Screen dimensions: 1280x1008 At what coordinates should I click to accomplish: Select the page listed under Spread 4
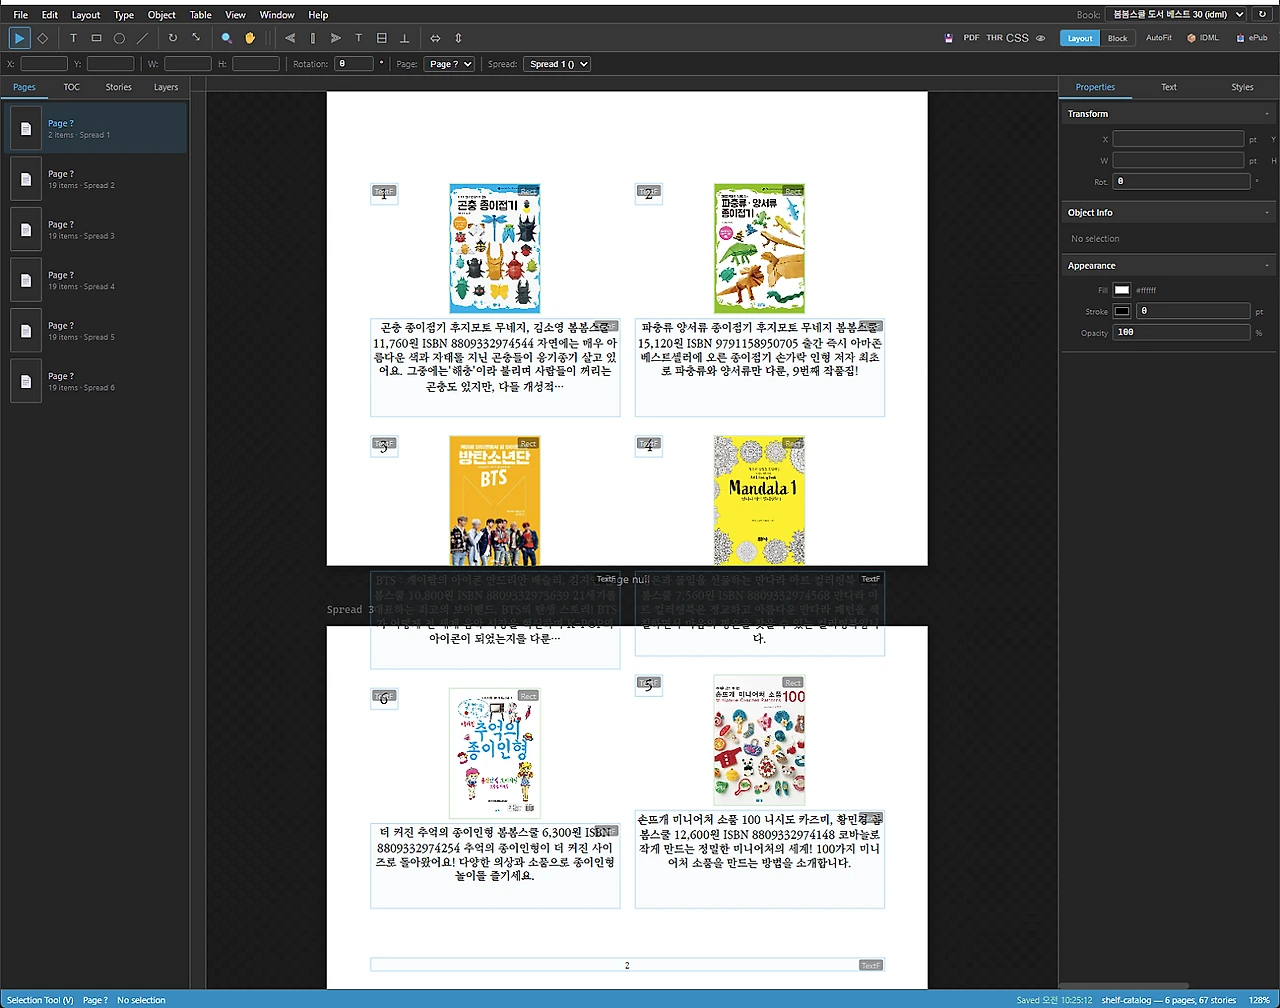point(95,280)
